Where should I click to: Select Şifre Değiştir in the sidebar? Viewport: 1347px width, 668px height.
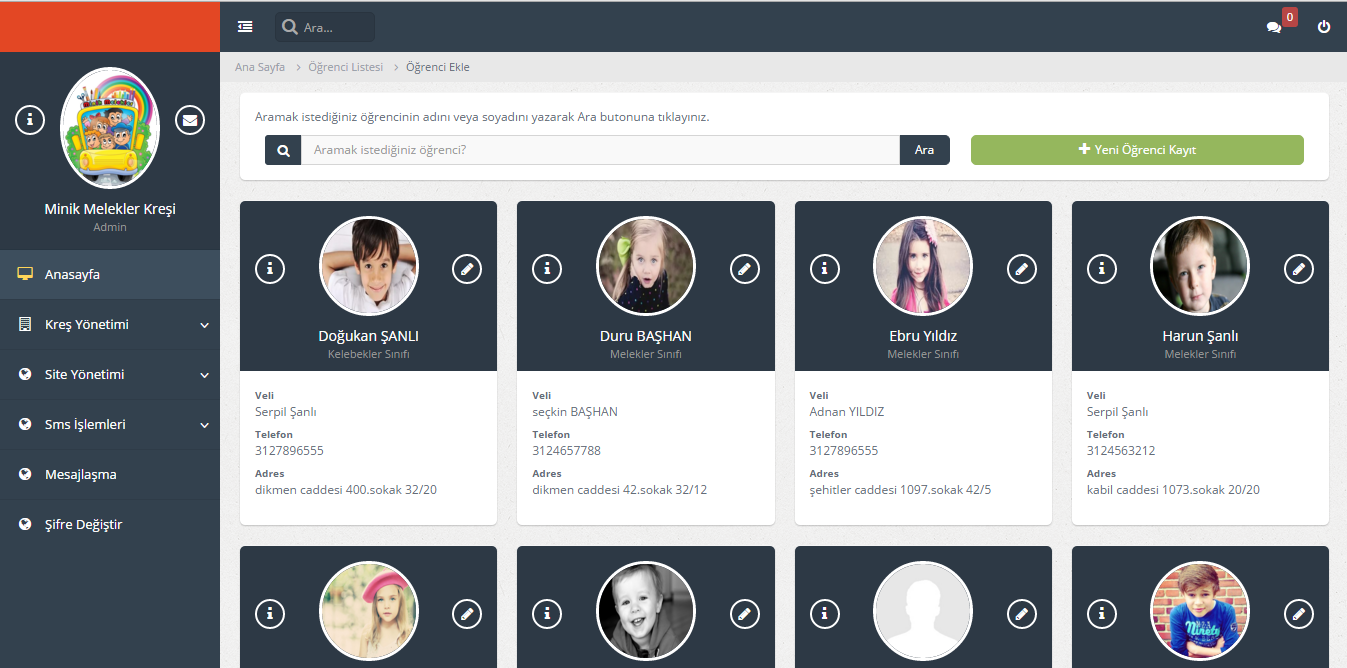pyautogui.click(x=83, y=525)
